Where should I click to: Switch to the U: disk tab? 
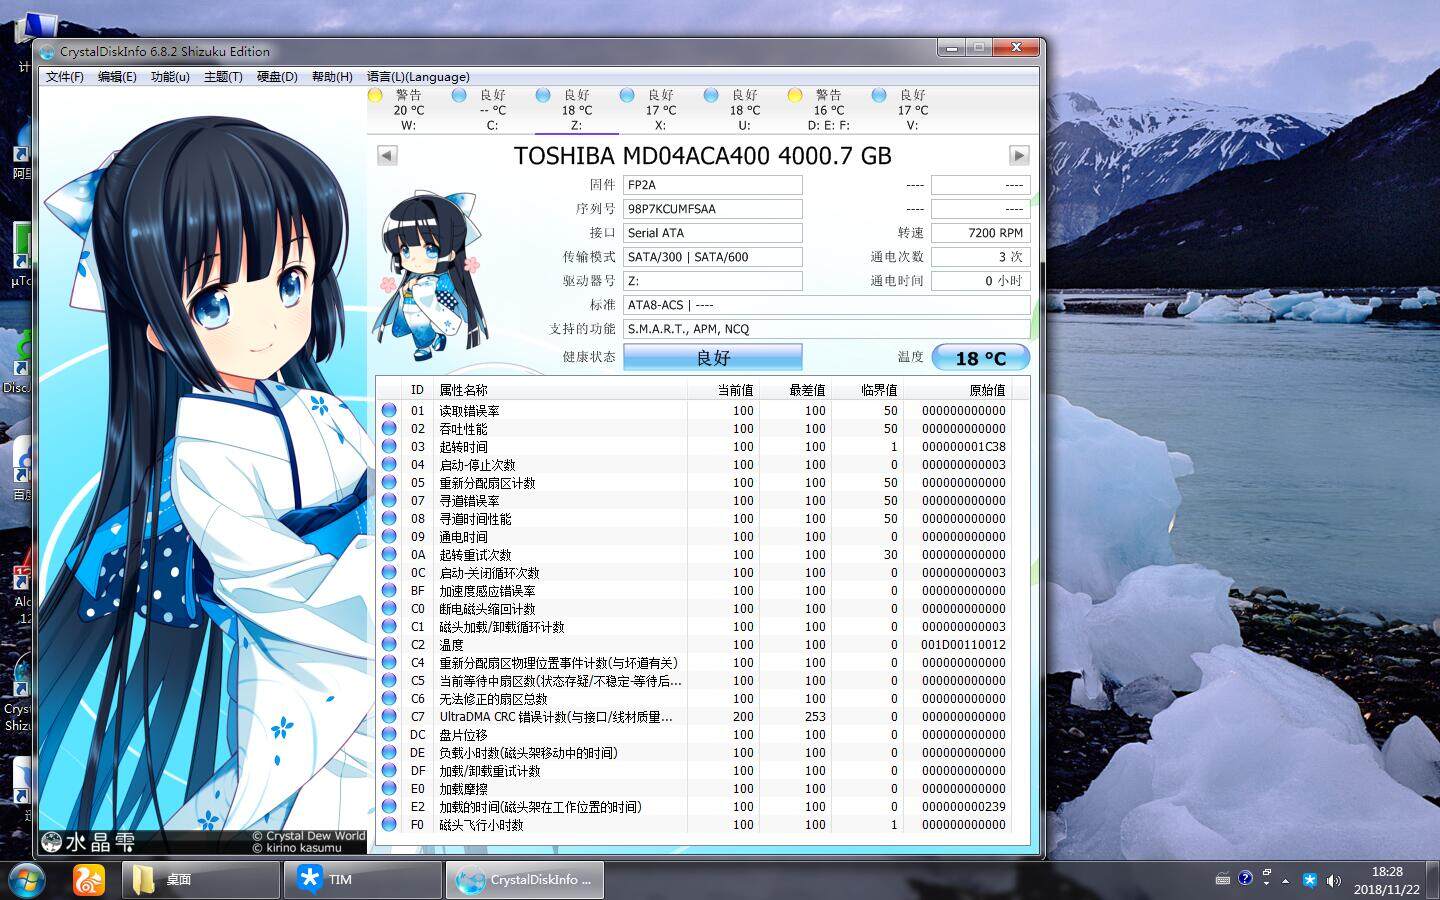point(744,110)
